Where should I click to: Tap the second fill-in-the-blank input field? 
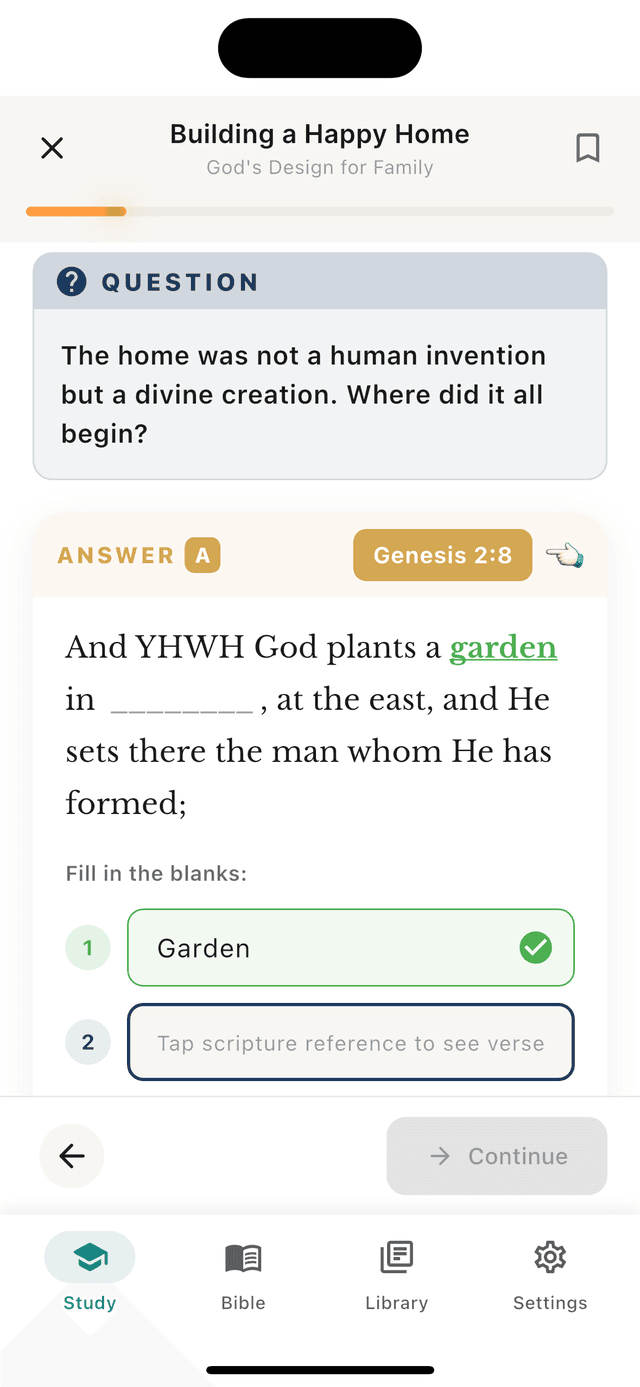pos(350,1042)
